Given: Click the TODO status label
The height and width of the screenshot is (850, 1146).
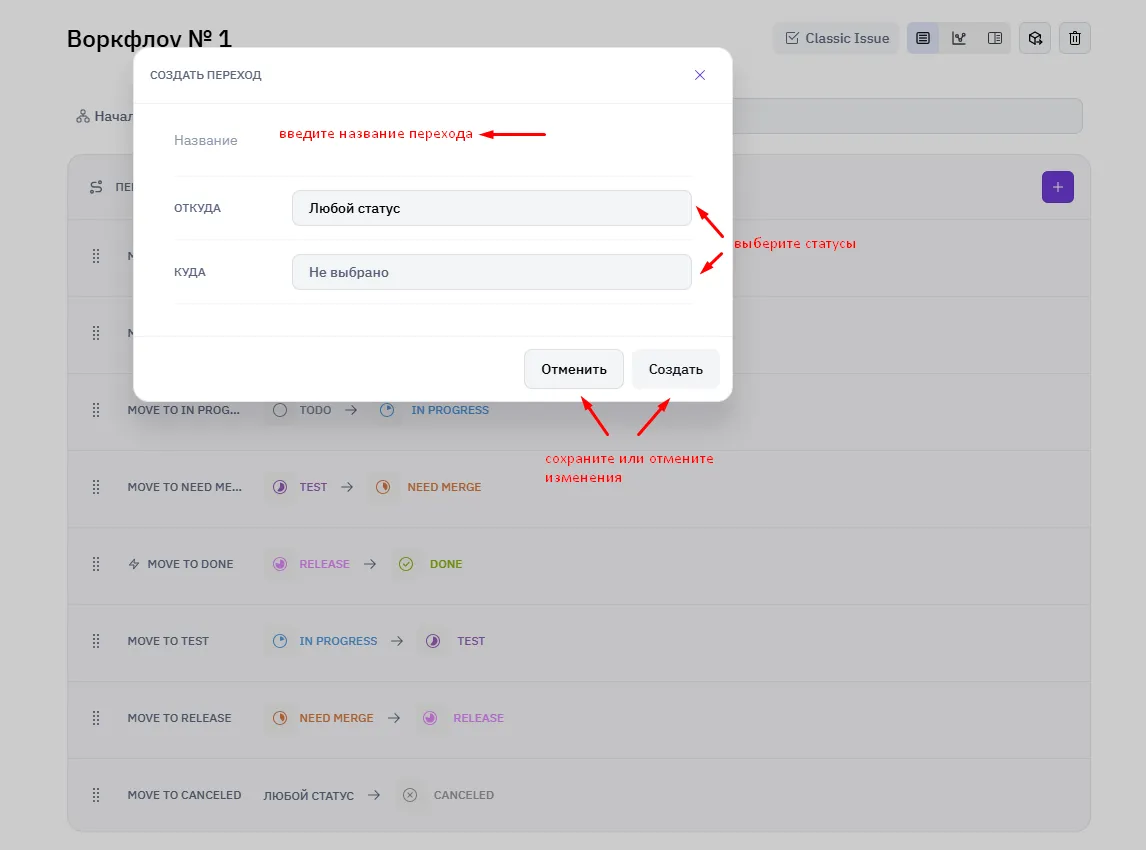Looking at the screenshot, I should [315, 410].
